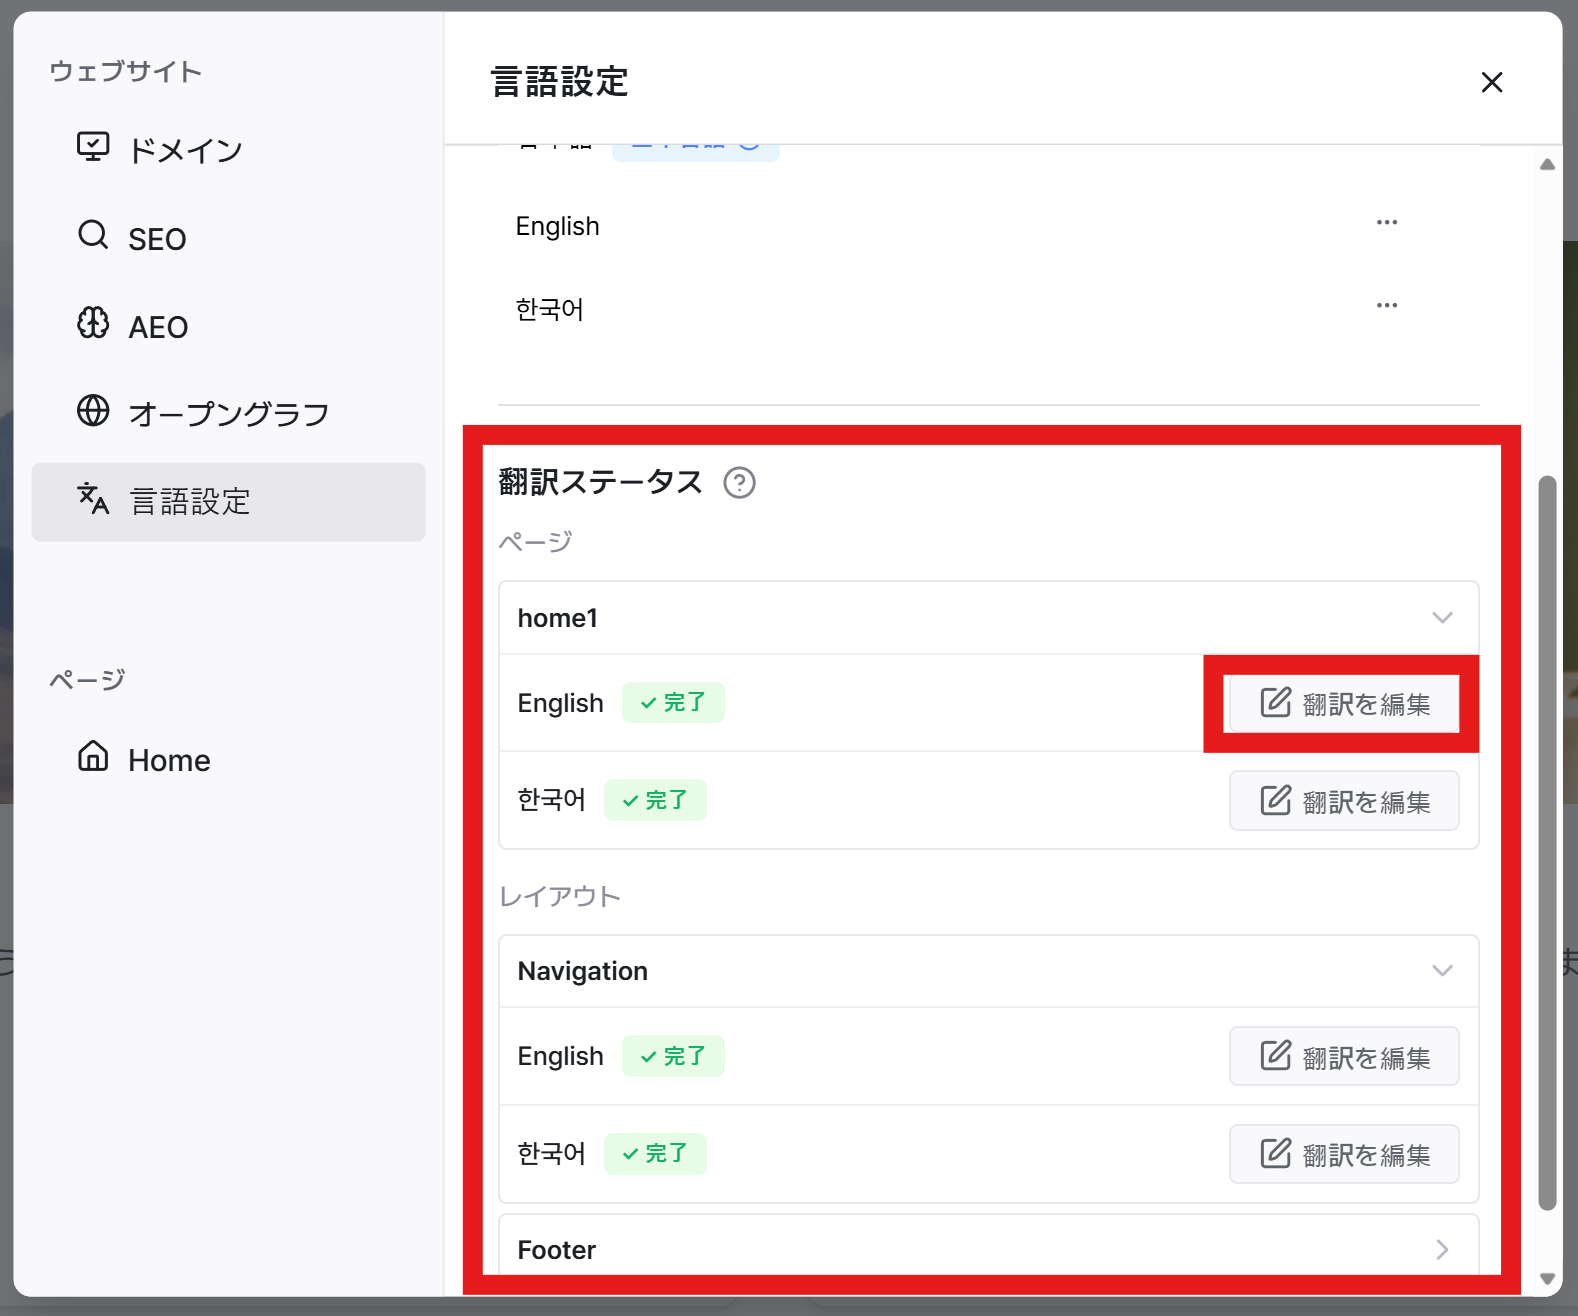Screen dimensions: 1578x1316
Task: Open the オープングラフ settings section
Action: [228, 413]
